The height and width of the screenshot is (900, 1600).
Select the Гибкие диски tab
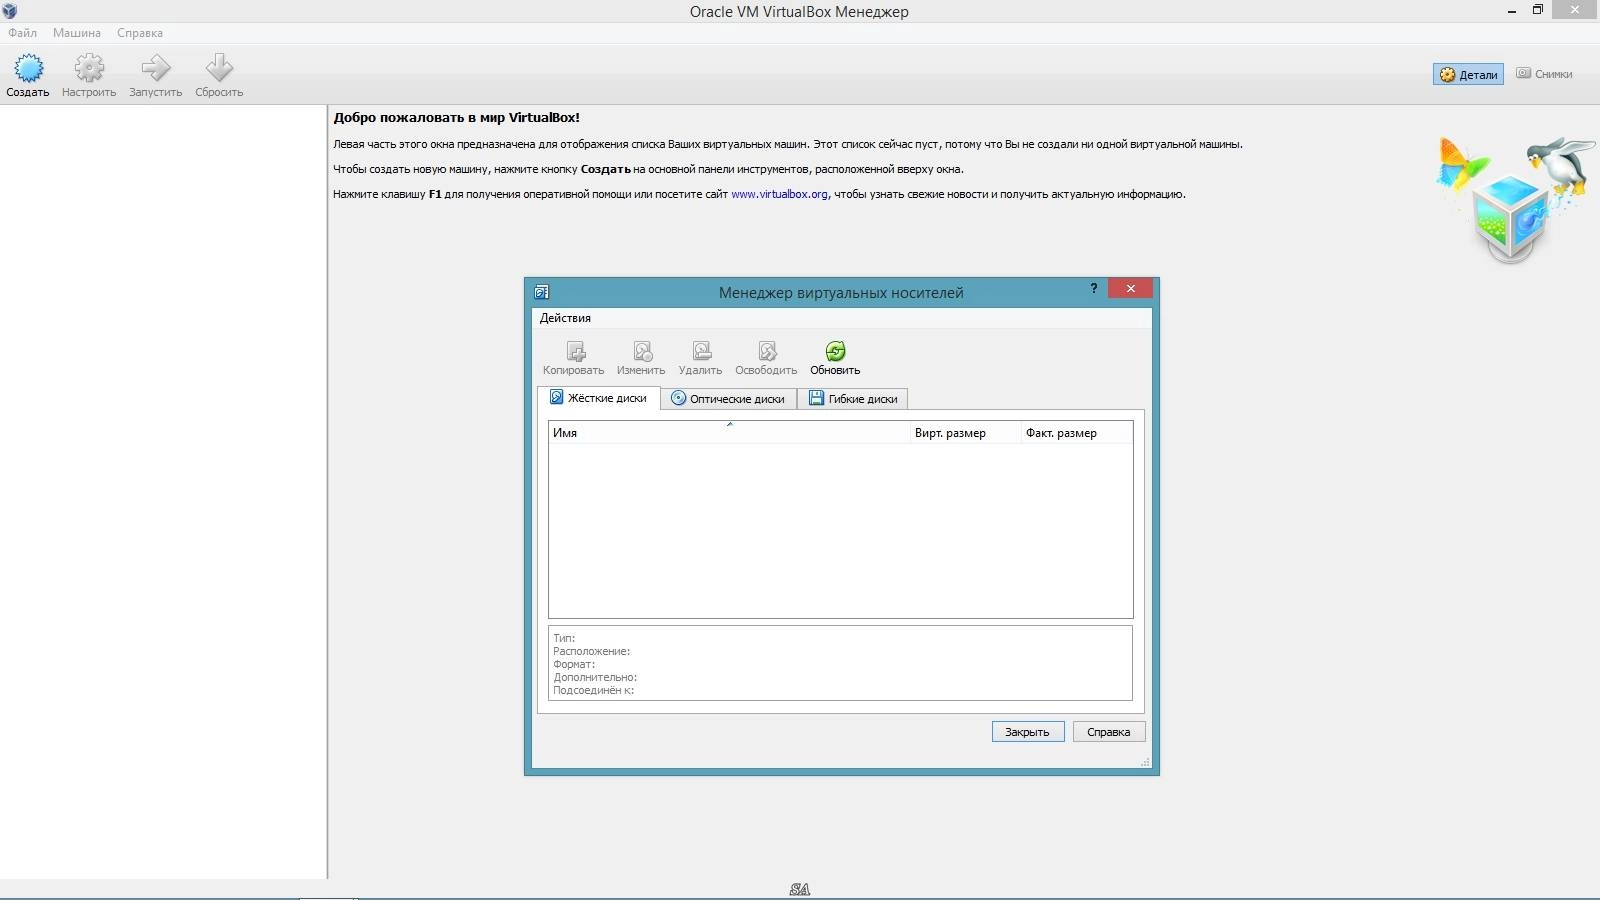point(853,399)
